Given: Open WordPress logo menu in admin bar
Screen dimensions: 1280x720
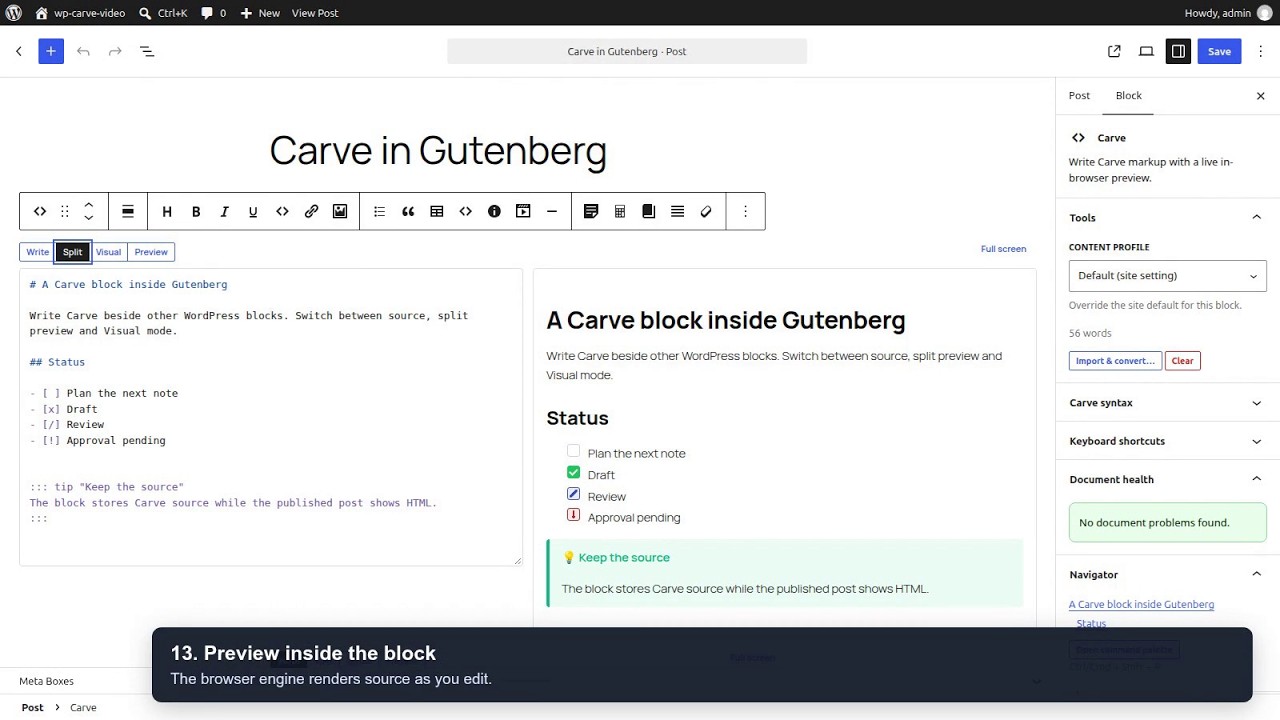Looking at the screenshot, I should pyautogui.click(x=14, y=13).
